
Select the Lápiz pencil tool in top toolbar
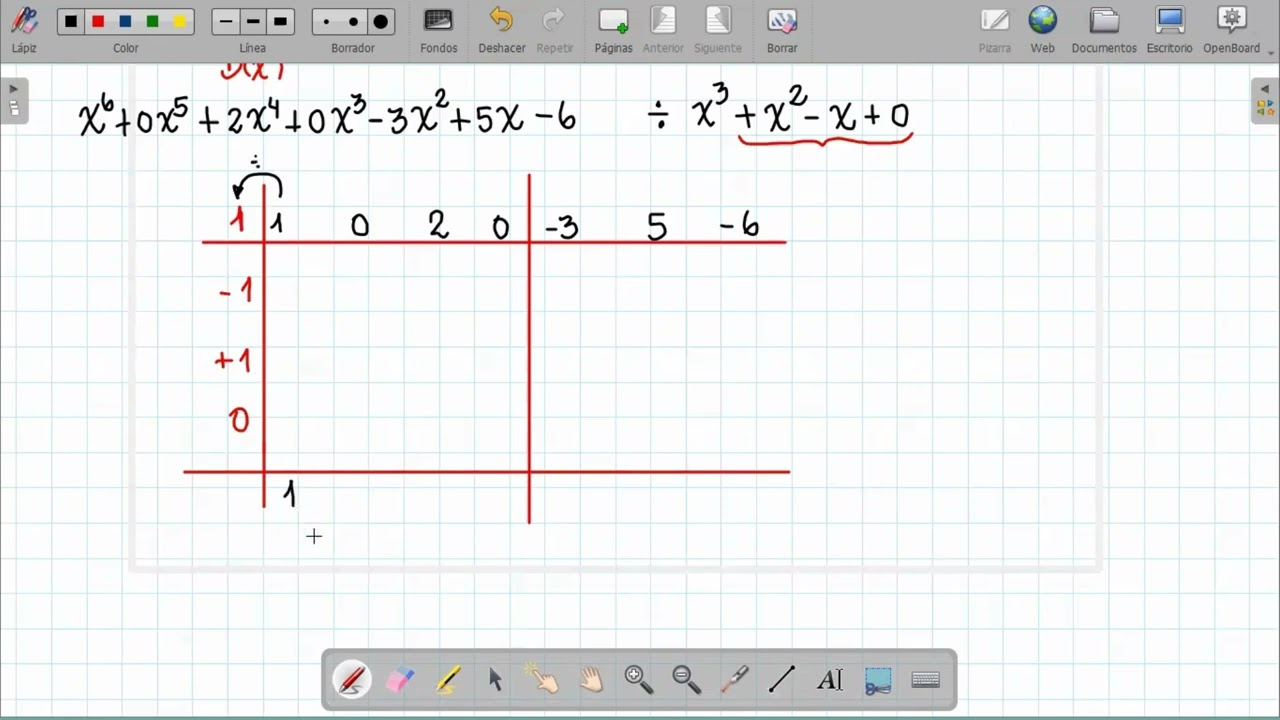(x=24, y=29)
